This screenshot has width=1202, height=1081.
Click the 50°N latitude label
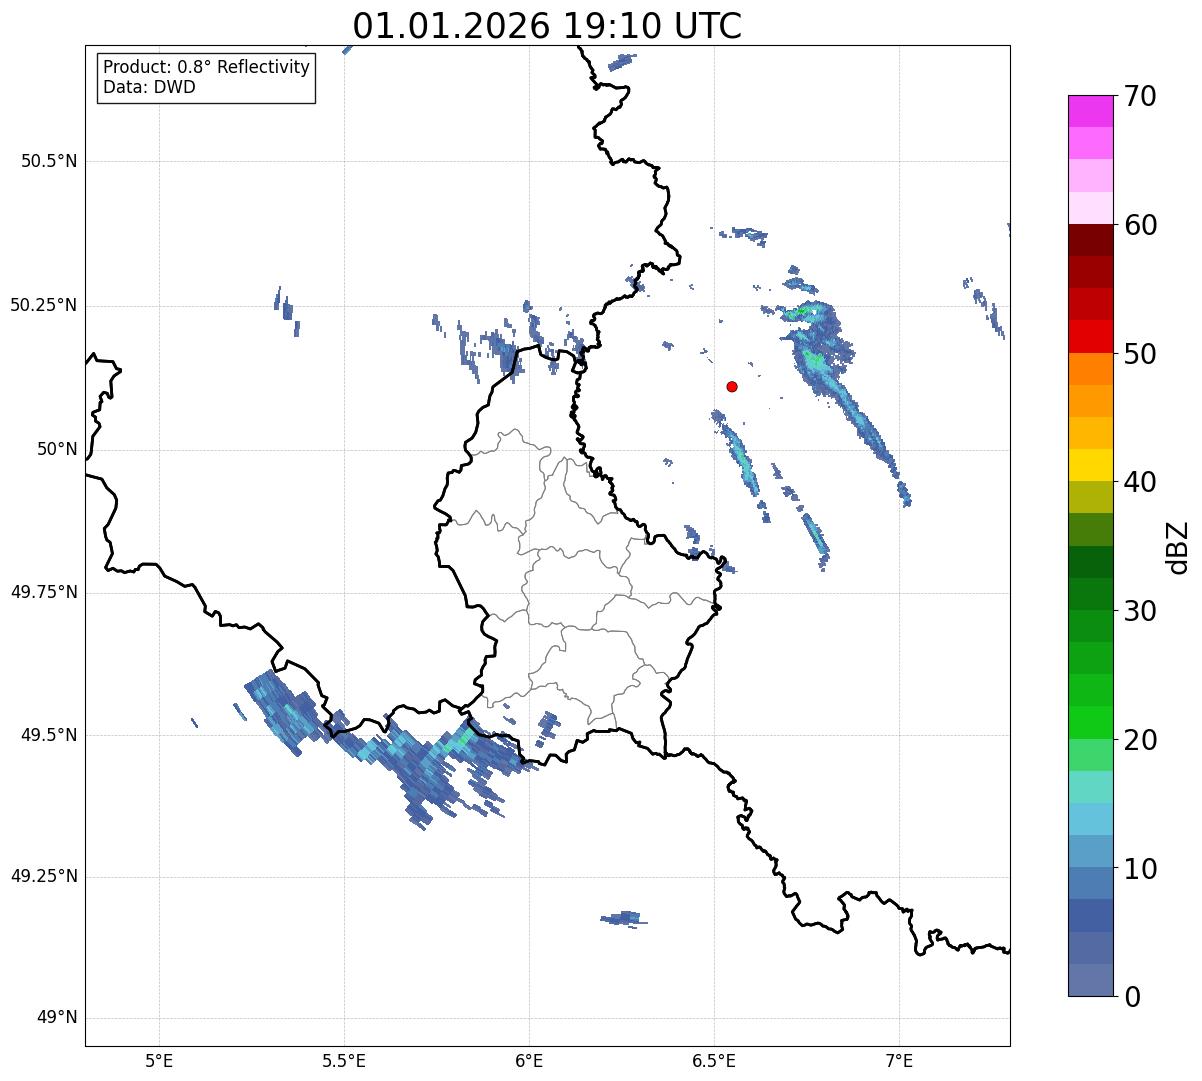tap(57, 449)
